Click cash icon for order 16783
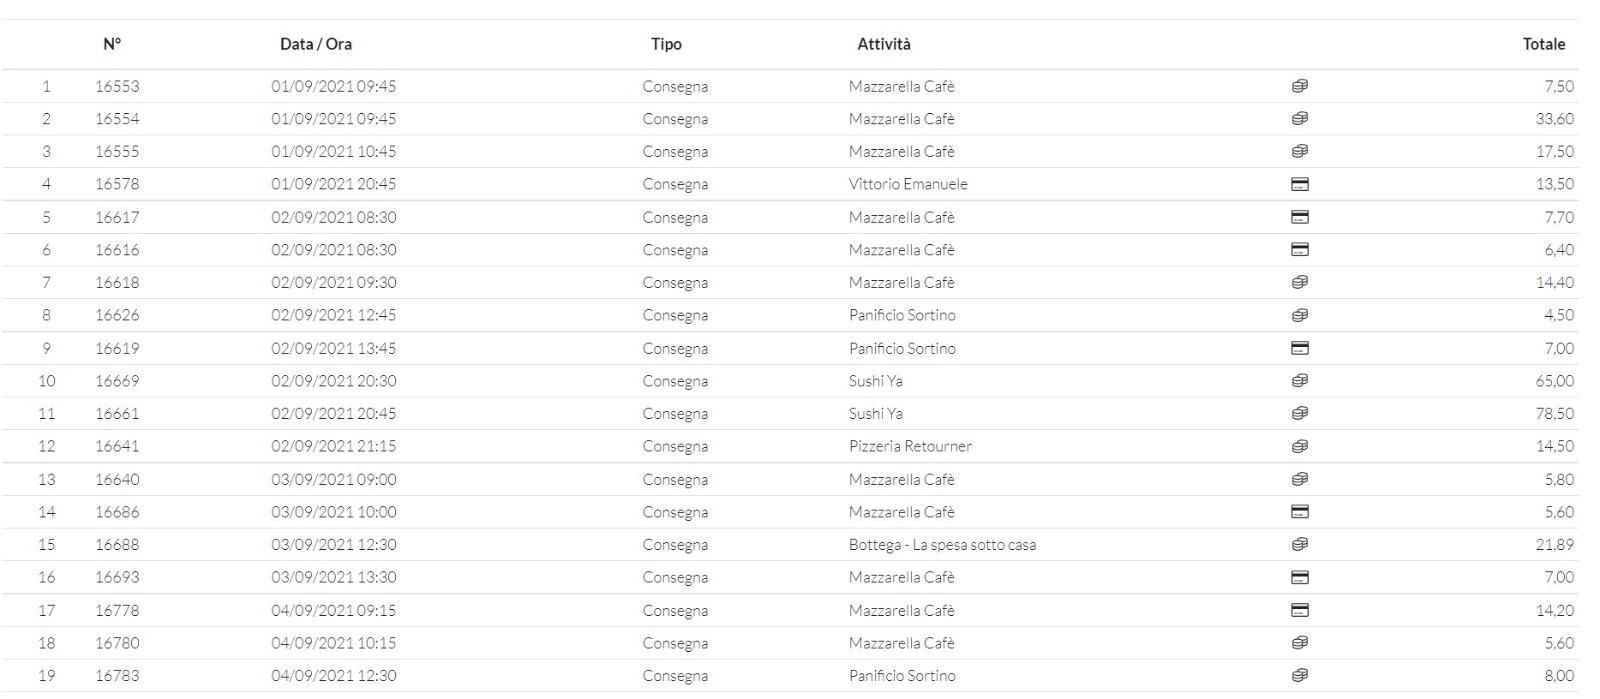The width and height of the screenshot is (1600, 699). click(x=1299, y=676)
